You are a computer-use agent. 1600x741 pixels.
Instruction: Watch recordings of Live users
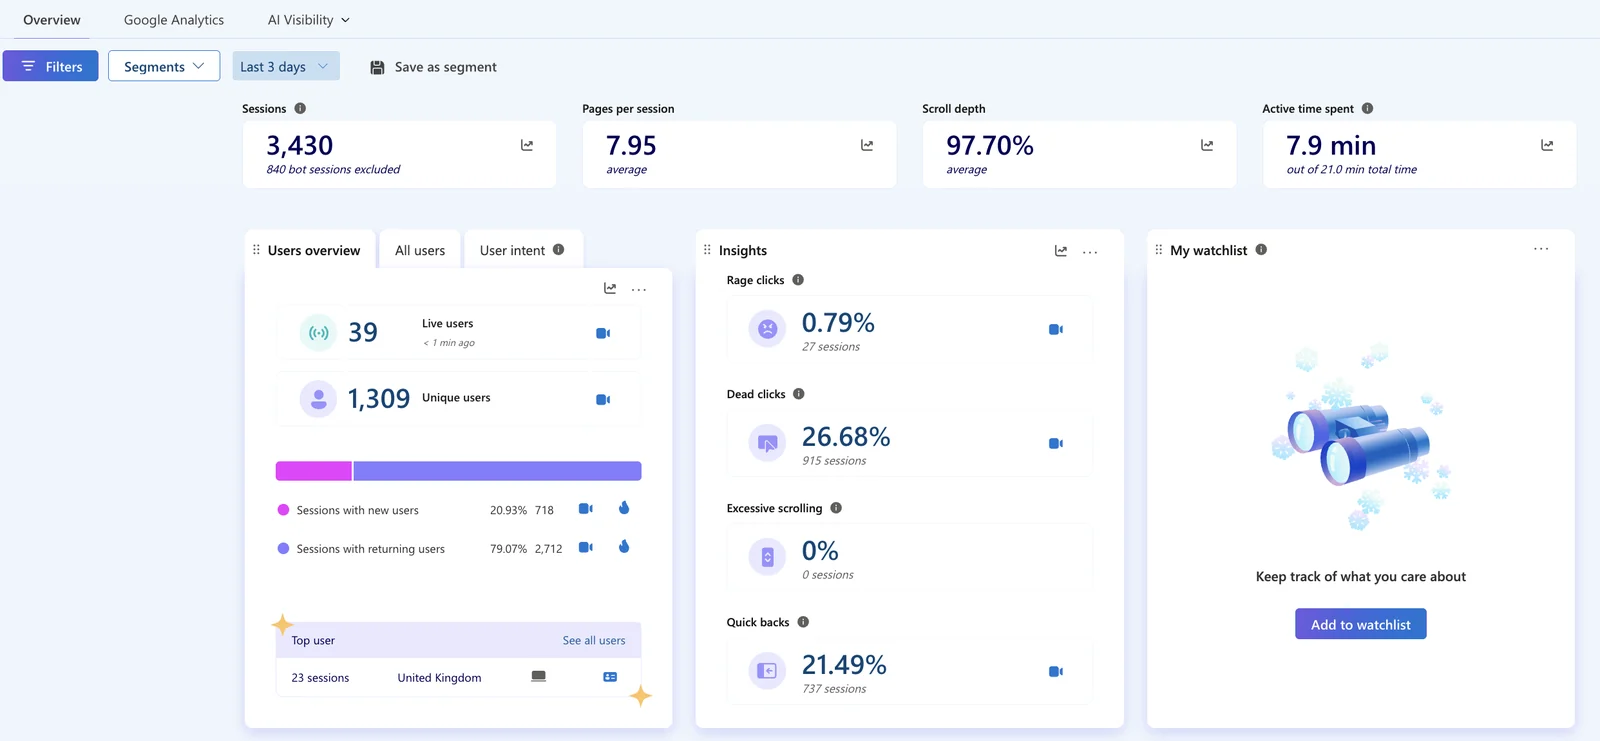pos(603,333)
